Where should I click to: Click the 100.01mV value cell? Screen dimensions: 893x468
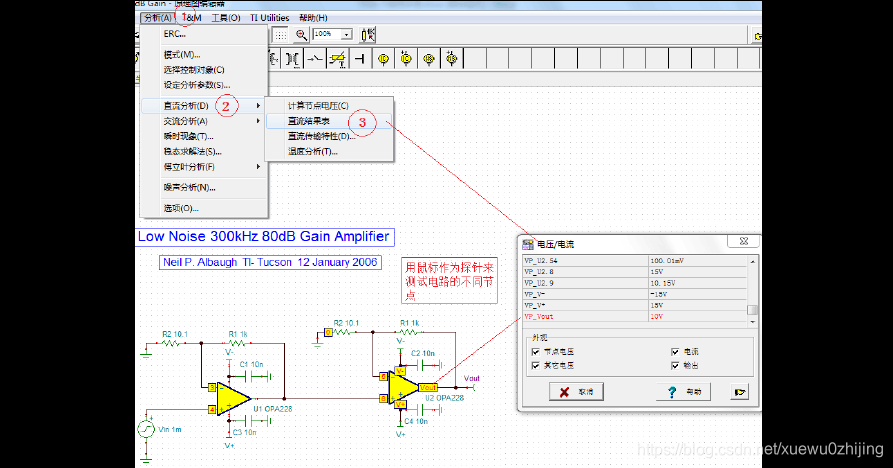coord(698,261)
